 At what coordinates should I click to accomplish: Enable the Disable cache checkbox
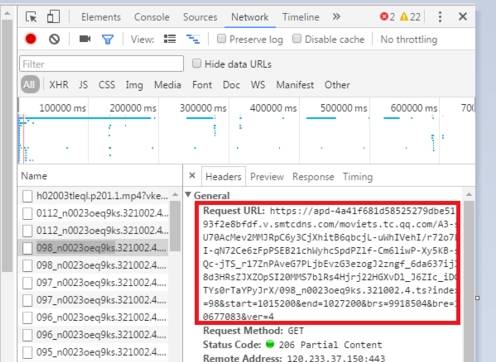tap(297, 39)
